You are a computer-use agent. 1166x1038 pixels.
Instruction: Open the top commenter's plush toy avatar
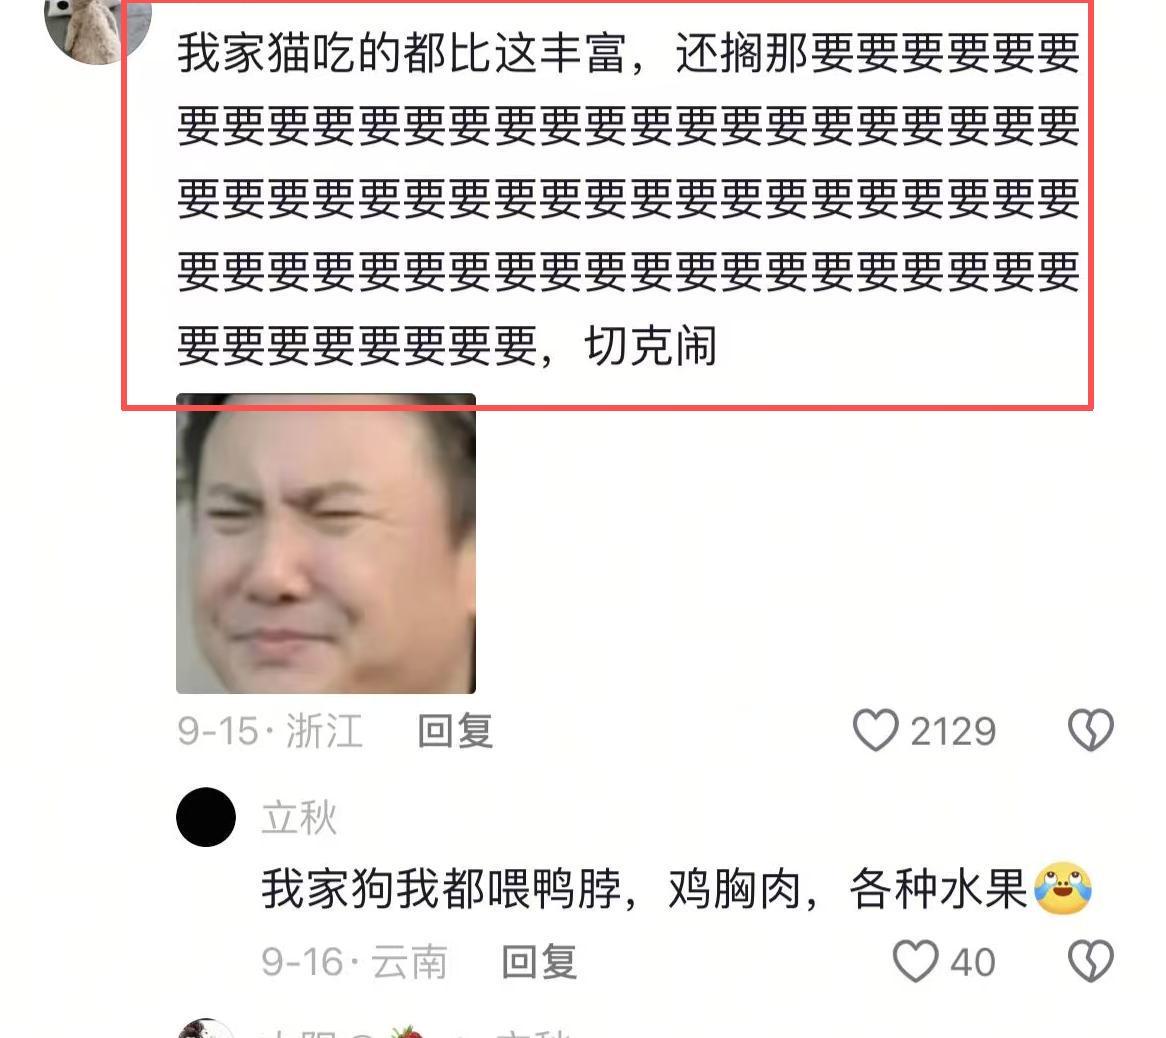pyautogui.click(x=98, y=30)
